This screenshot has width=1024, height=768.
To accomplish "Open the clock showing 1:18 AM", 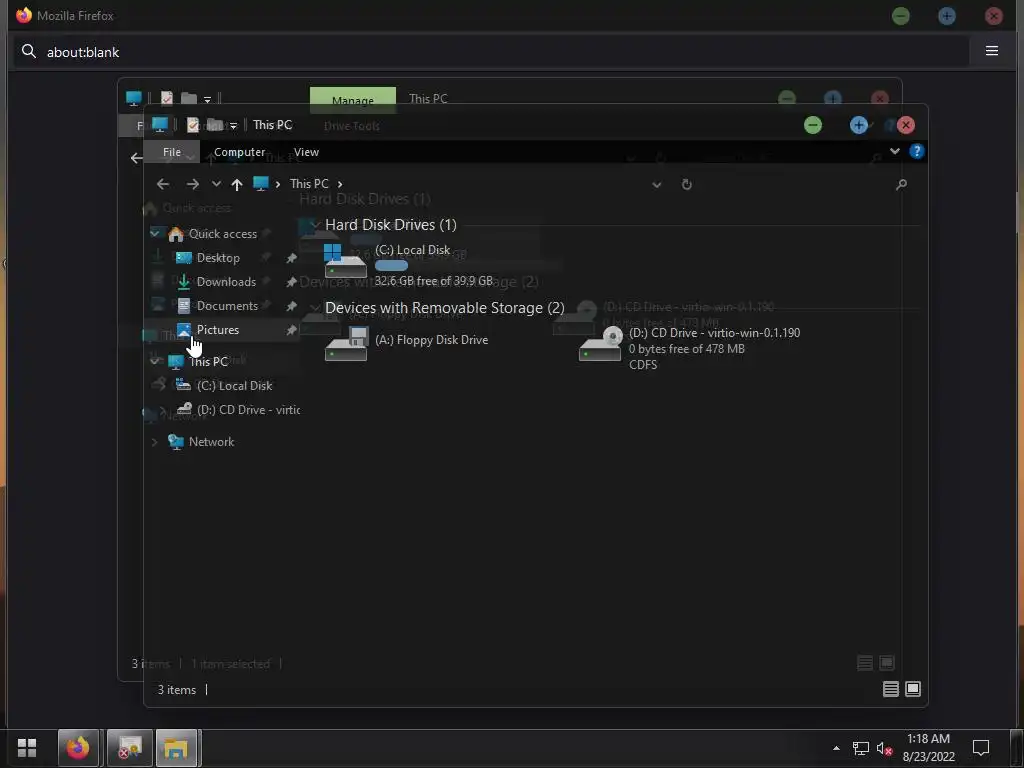I will (x=928, y=748).
